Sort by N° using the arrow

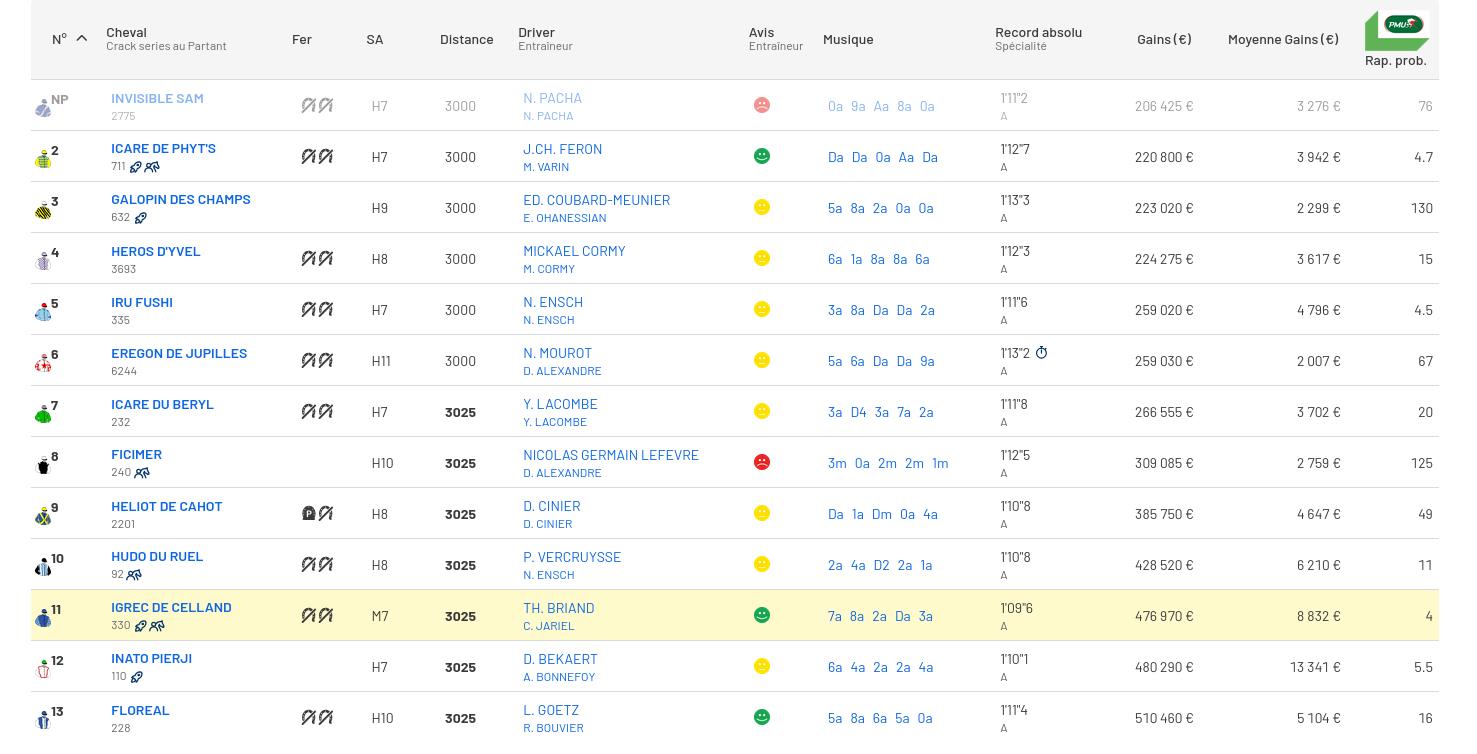point(82,39)
